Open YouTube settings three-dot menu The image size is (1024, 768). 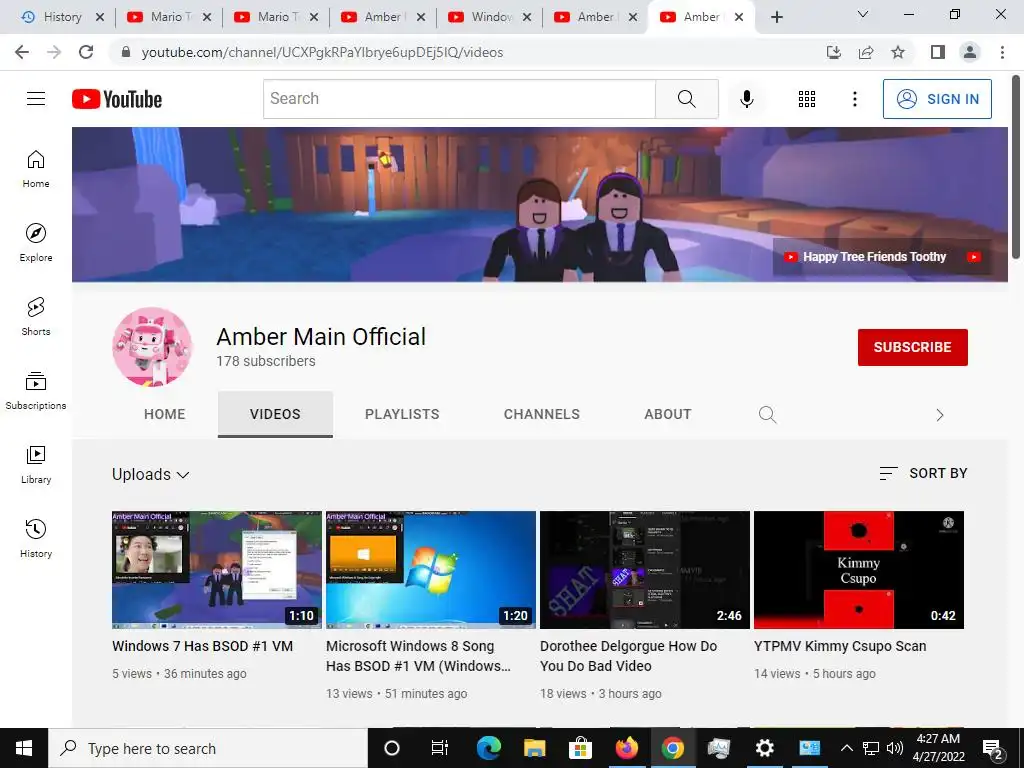point(854,99)
